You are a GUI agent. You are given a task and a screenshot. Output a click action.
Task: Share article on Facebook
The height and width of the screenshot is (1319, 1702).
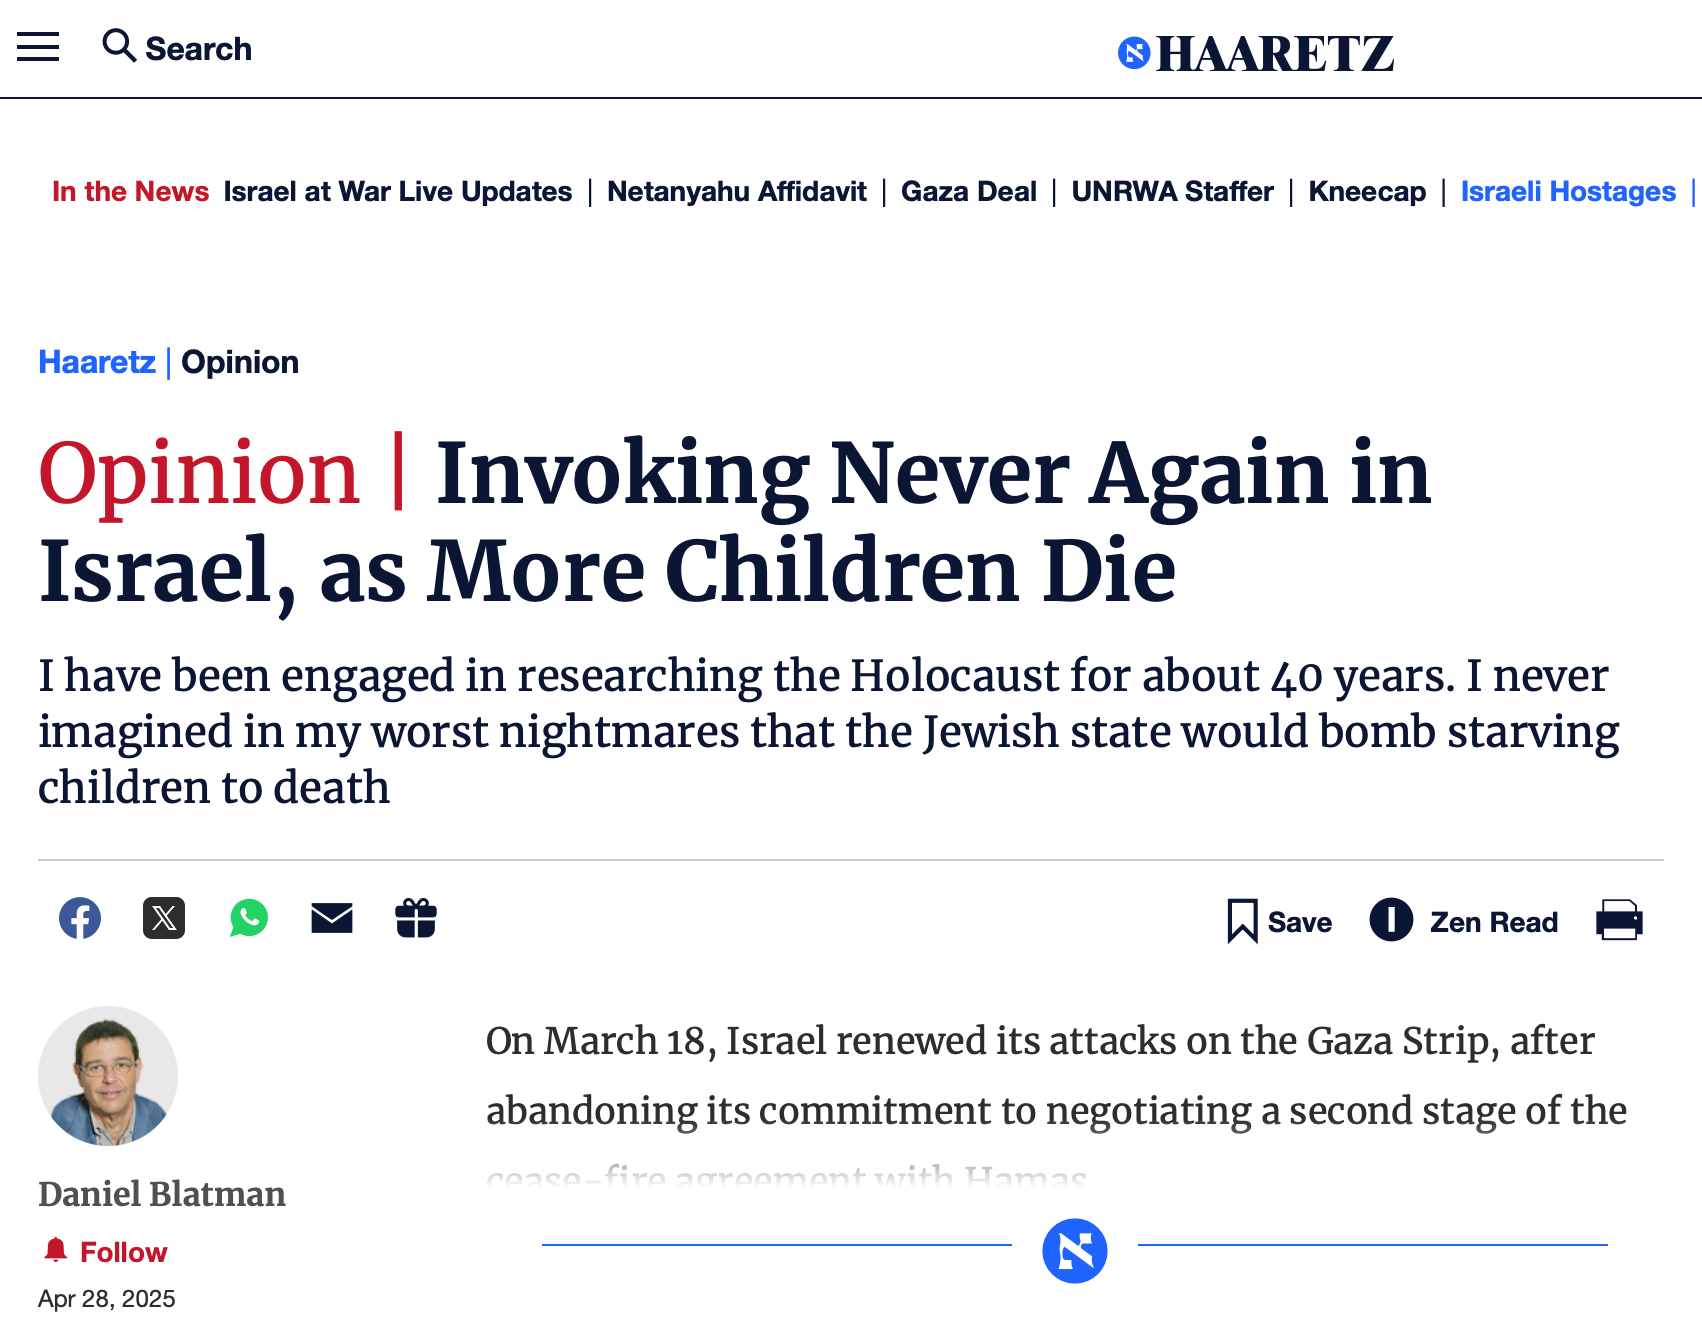80,918
